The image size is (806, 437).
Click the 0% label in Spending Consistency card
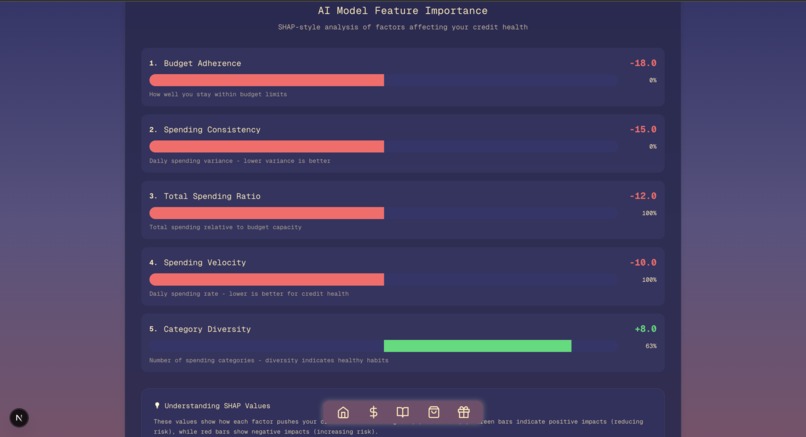point(653,147)
